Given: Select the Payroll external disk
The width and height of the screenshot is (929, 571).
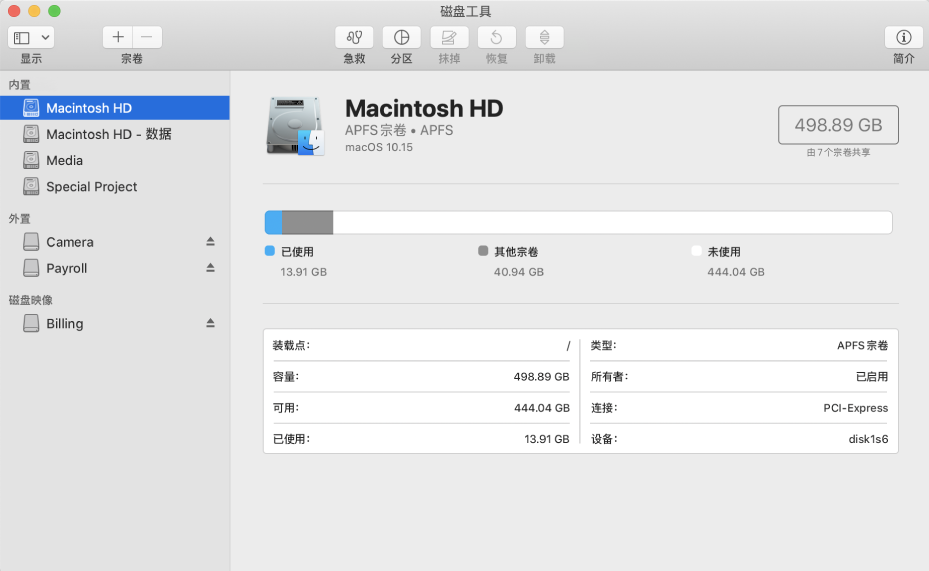Looking at the screenshot, I should (114, 268).
